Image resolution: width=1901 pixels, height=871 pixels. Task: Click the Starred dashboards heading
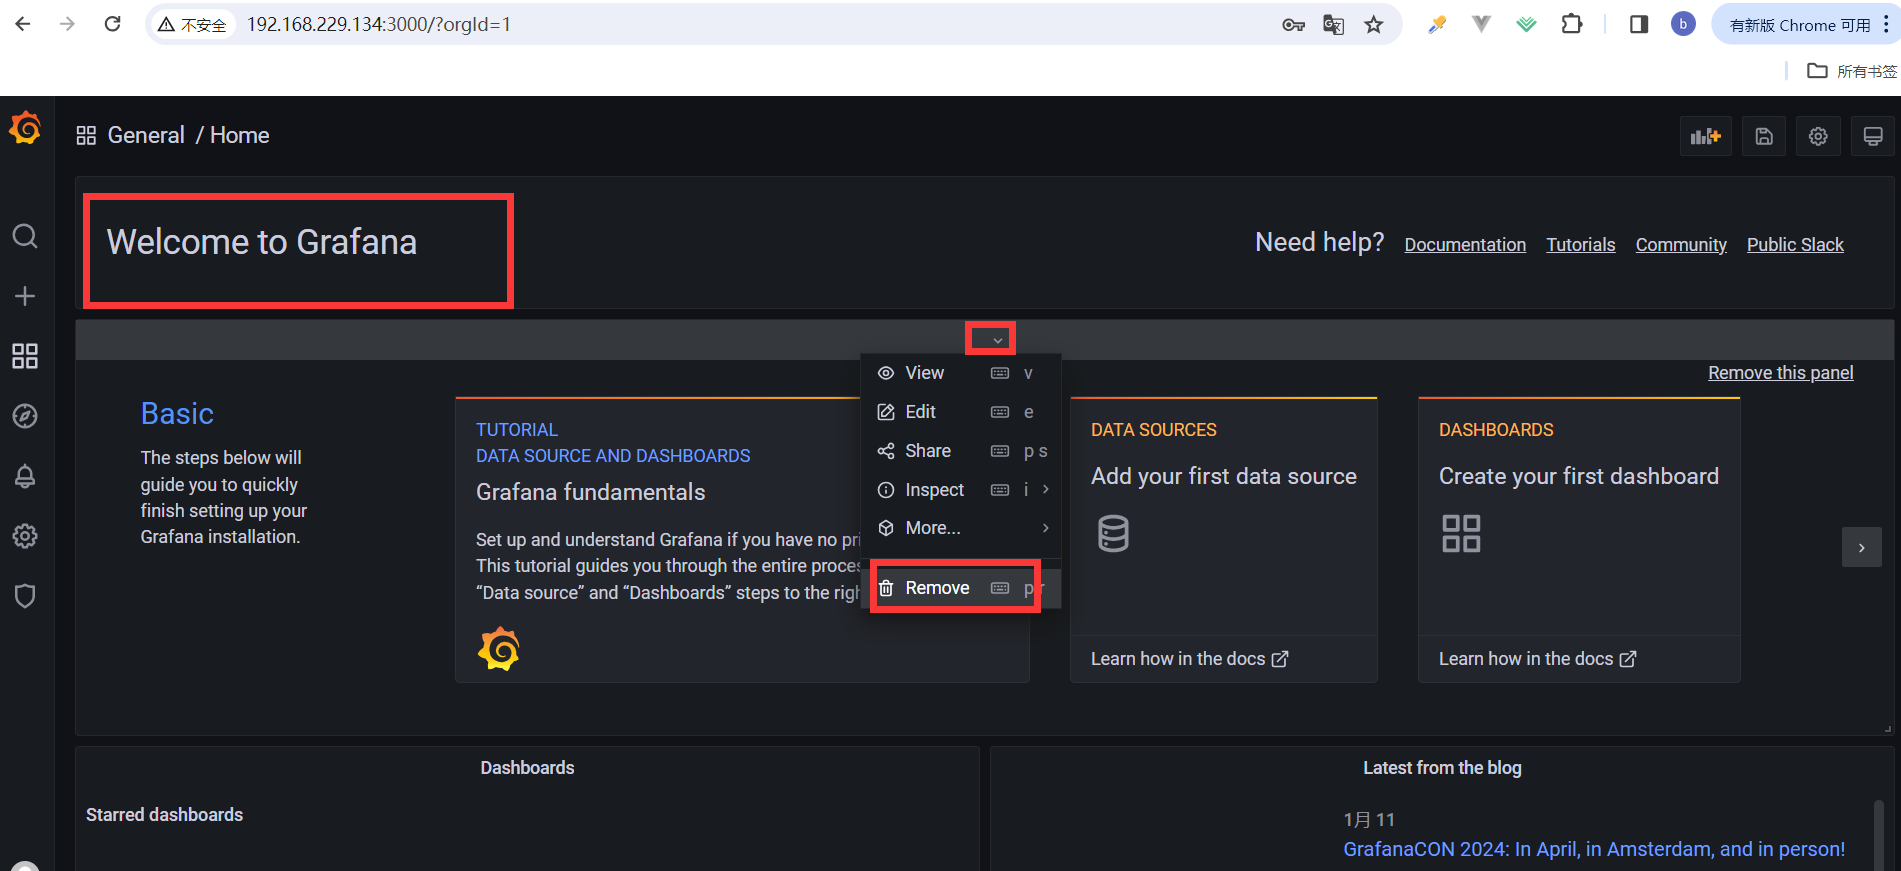click(x=164, y=815)
